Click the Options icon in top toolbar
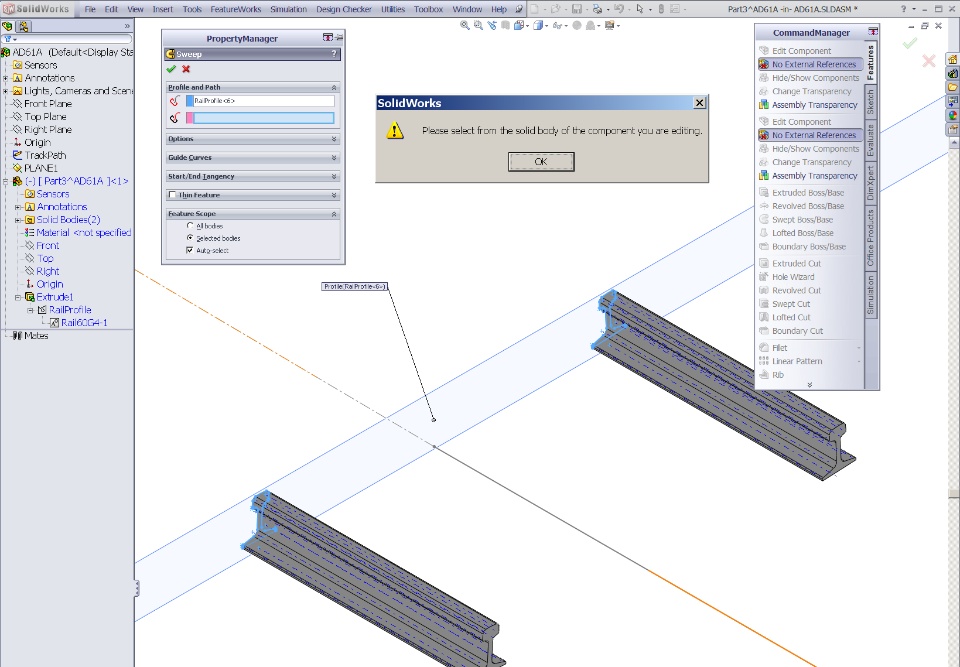The image size is (960, 667). 675,9
